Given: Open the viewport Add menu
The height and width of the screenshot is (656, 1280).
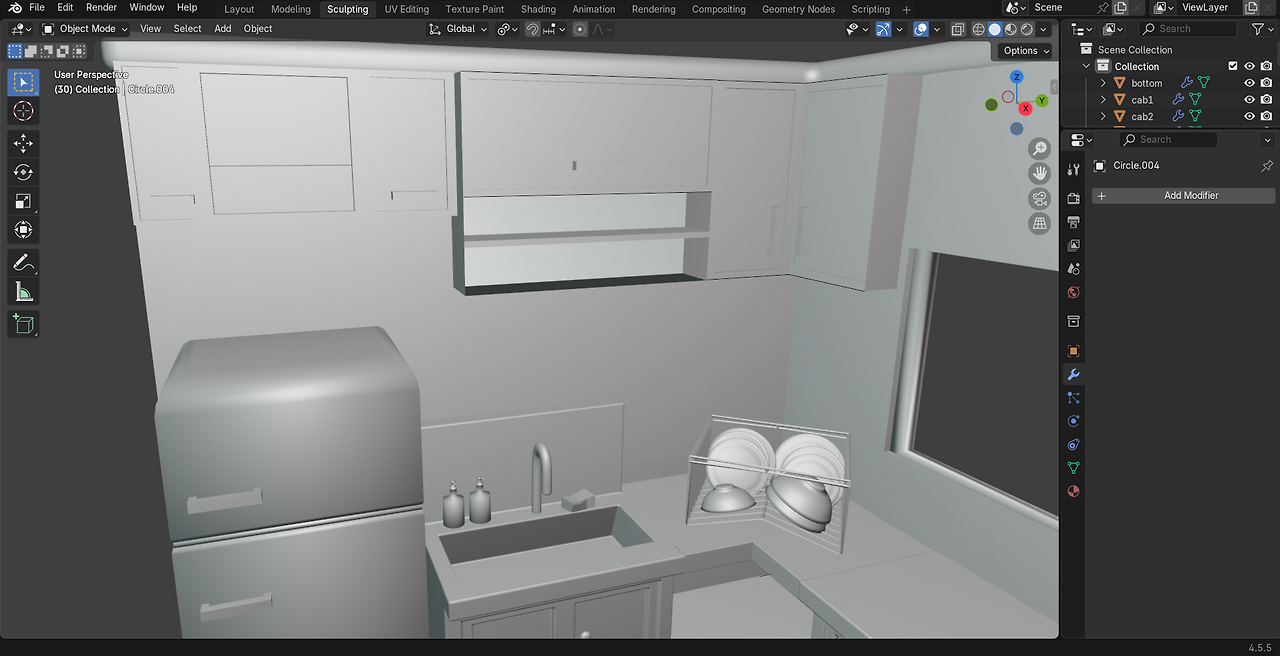Looking at the screenshot, I should click(x=223, y=29).
